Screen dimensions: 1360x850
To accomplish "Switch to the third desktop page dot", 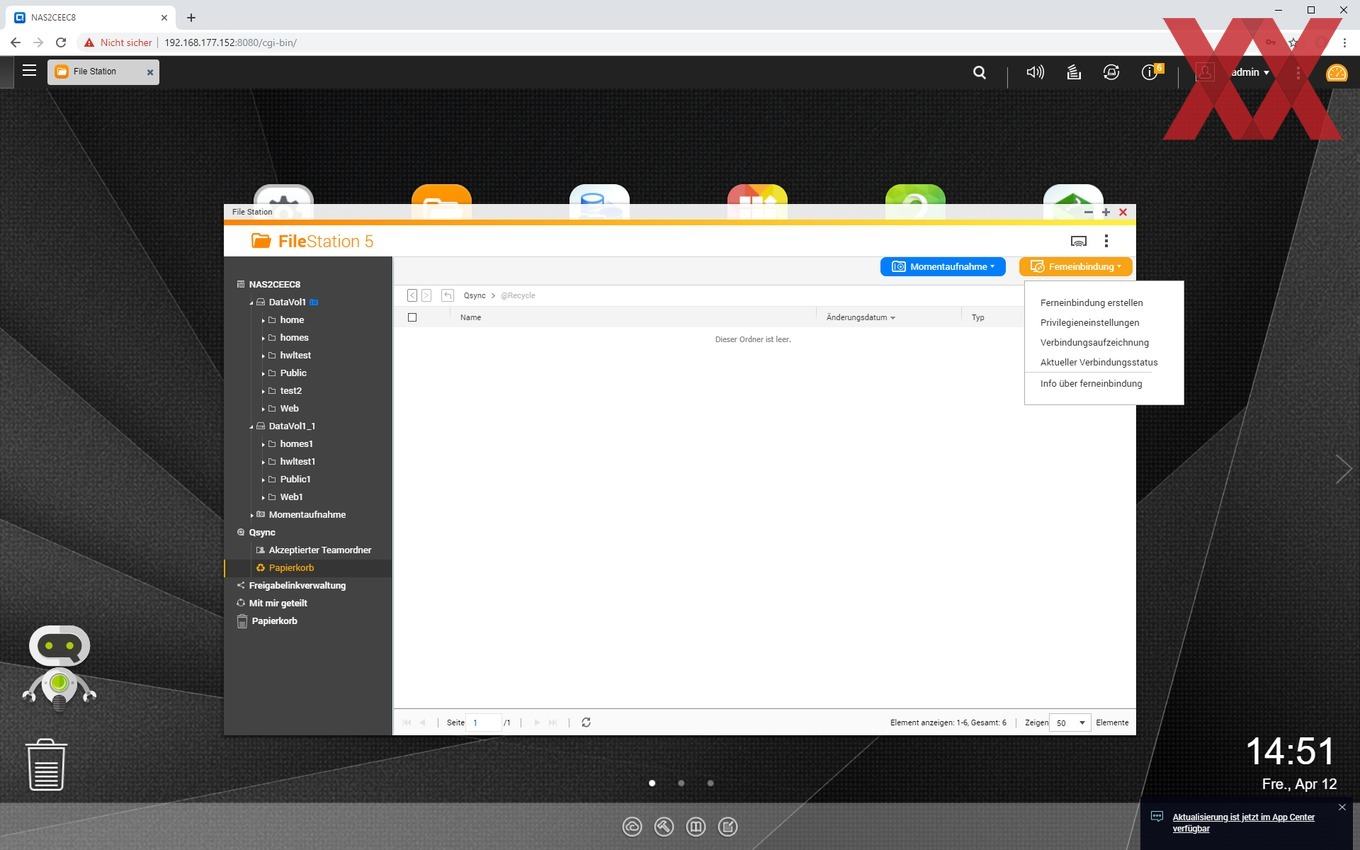I will coord(710,783).
